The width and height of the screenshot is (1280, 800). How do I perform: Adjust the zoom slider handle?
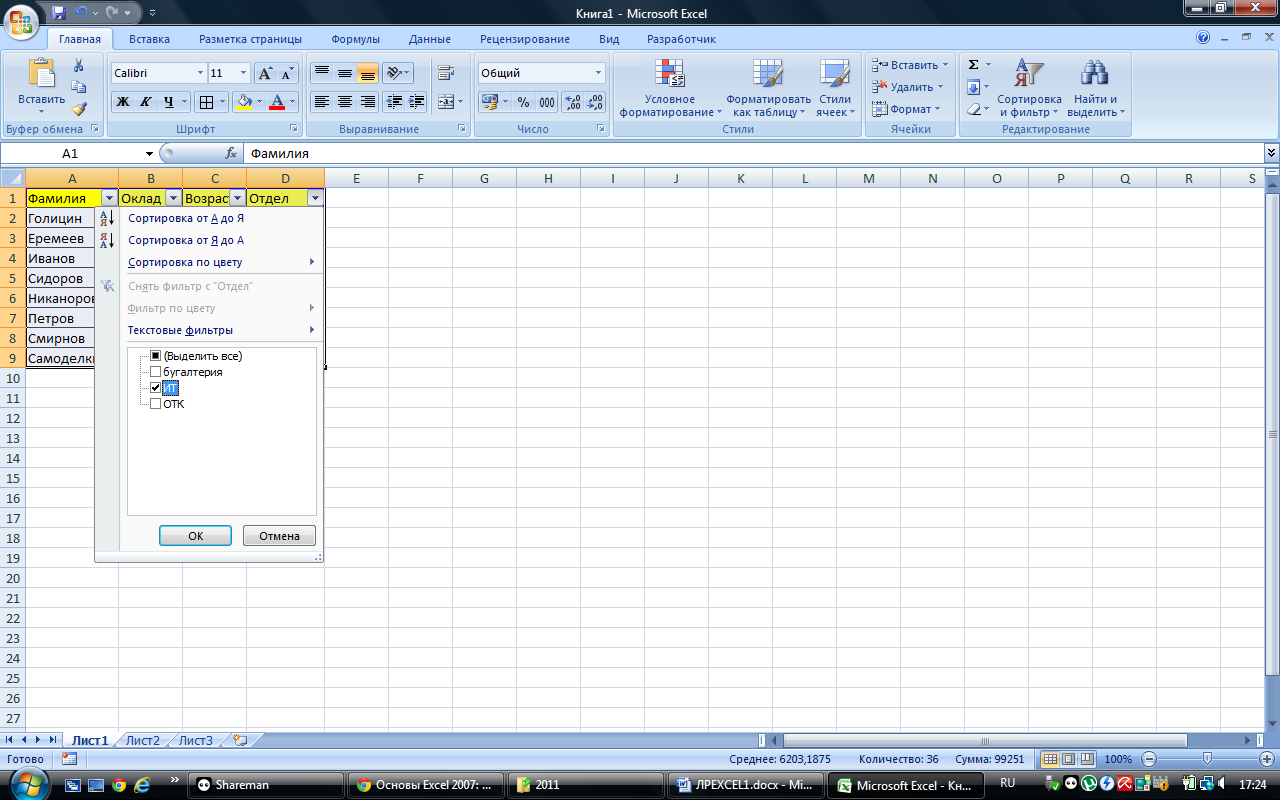1207,759
